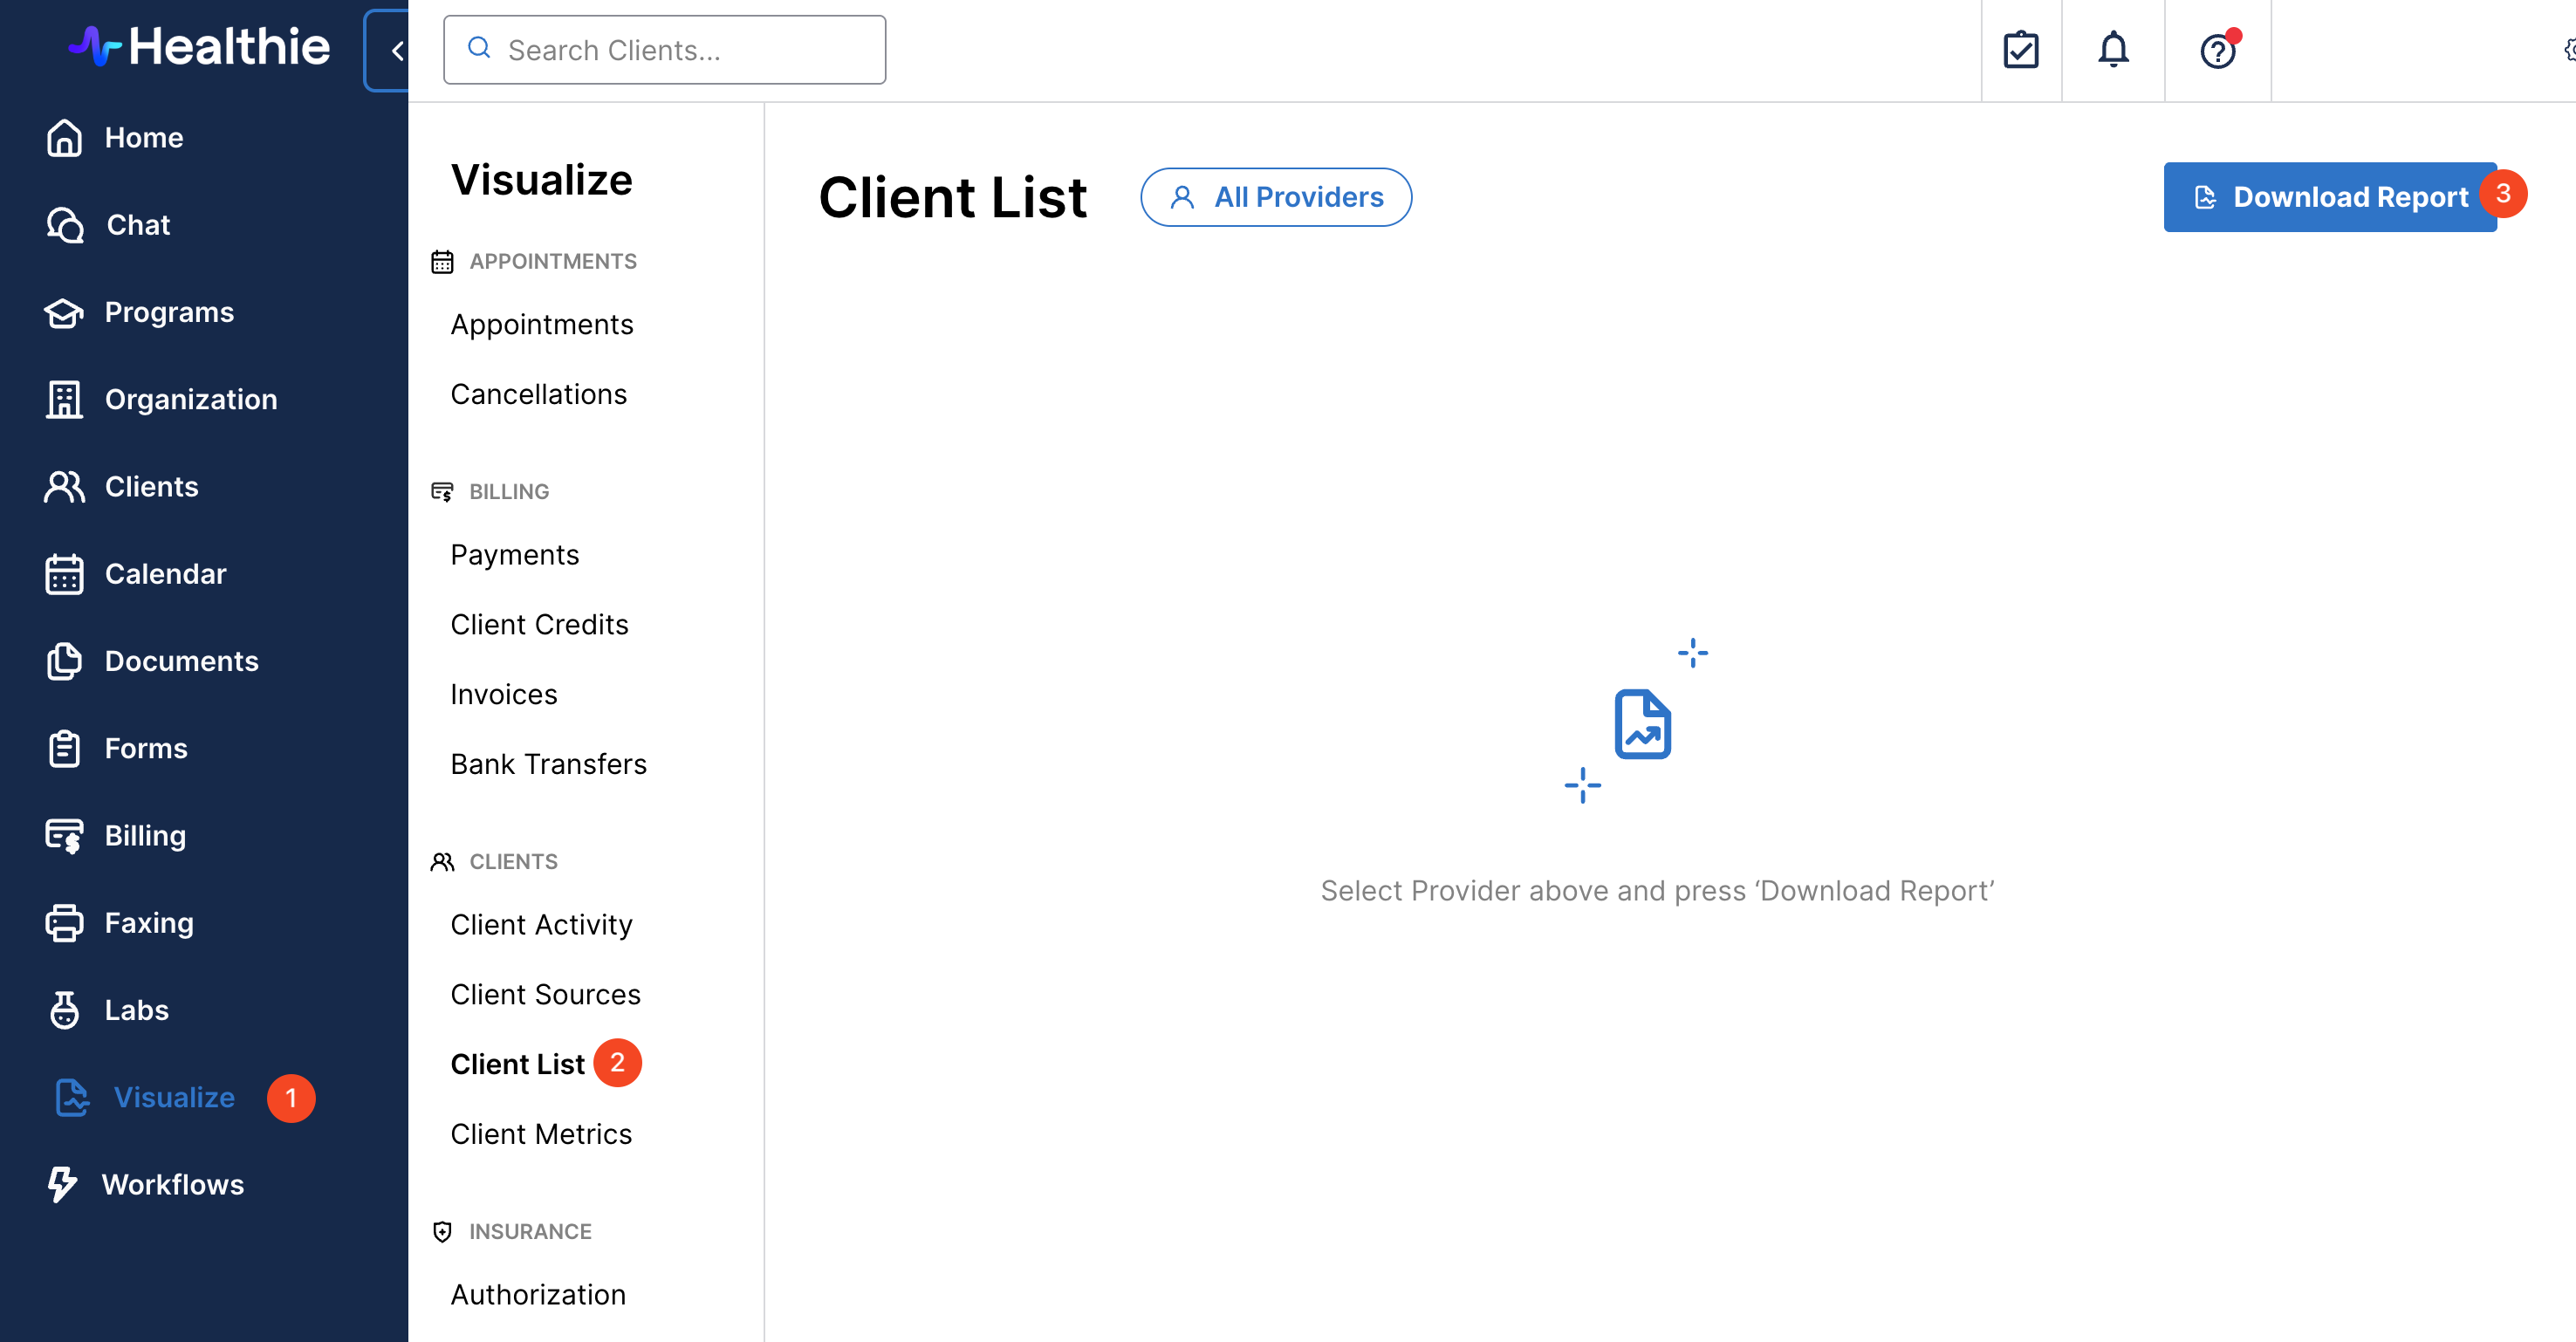This screenshot has width=2576, height=1342.
Task: Navigate to Organization in the sidebar
Action: click(x=190, y=399)
